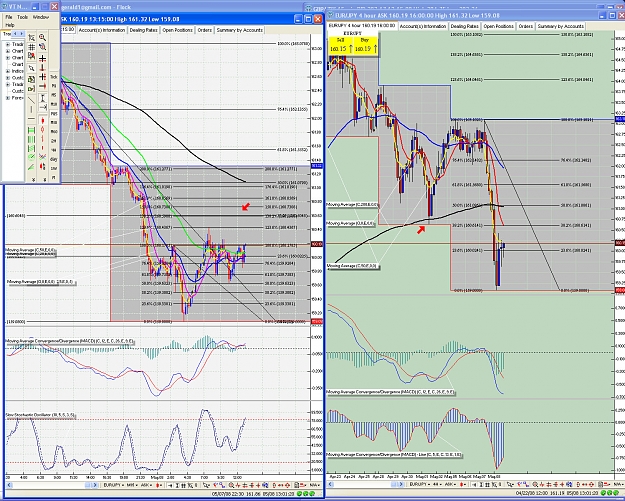Screen dimensions: 625x501
Task: Open N/A dropdown in left chart toolbar
Action: click(316, 485)
